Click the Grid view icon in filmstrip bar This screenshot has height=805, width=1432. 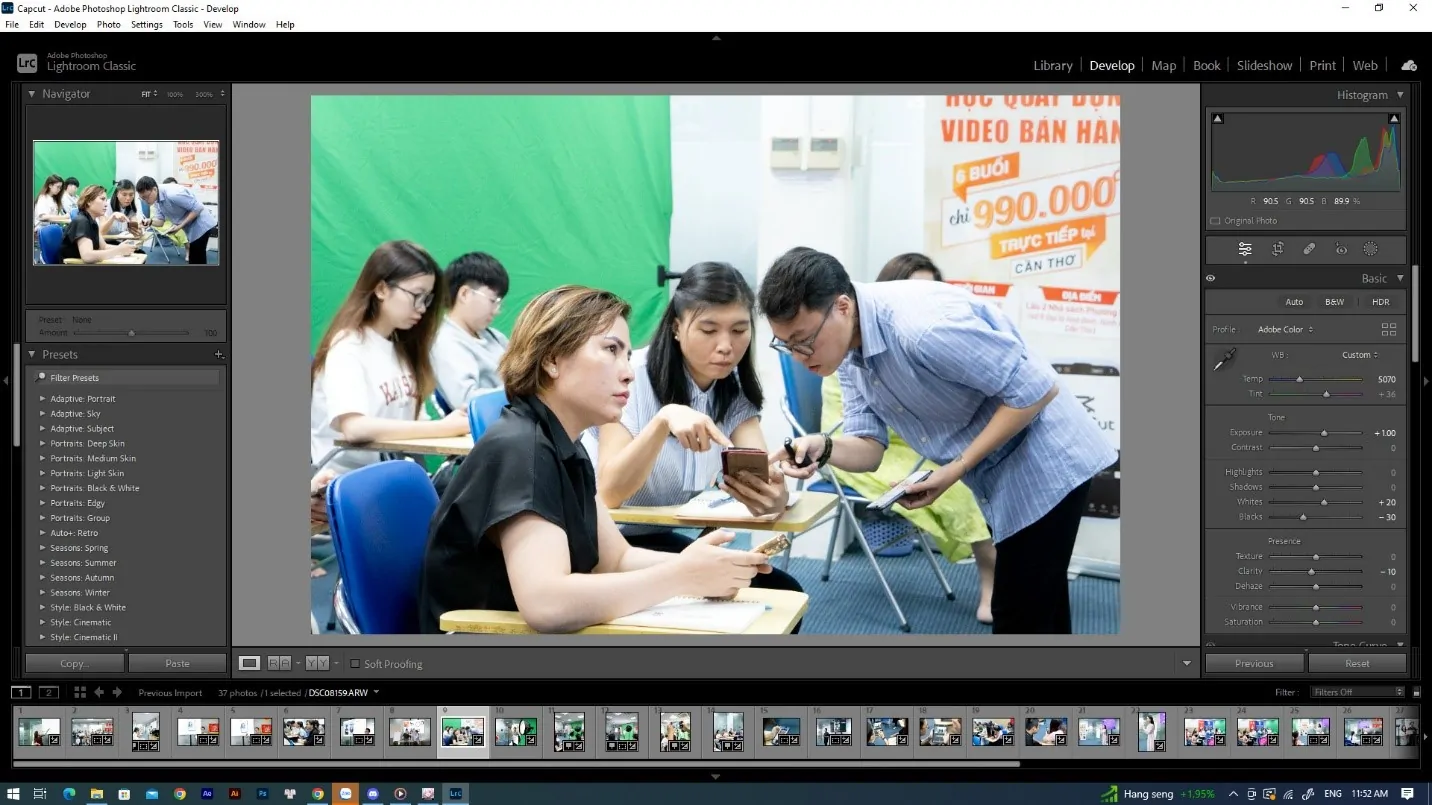tap(80, 692)
